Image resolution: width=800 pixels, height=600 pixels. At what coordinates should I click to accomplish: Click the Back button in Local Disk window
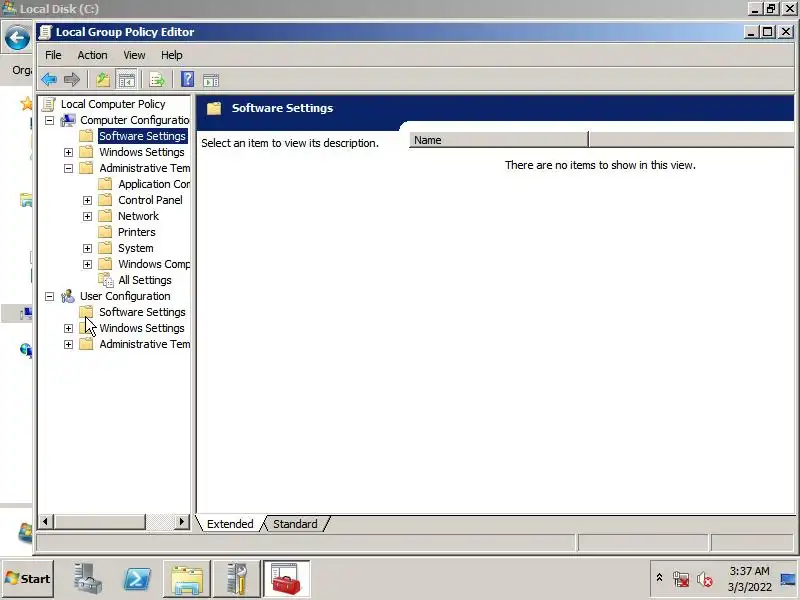click(17, 38)
